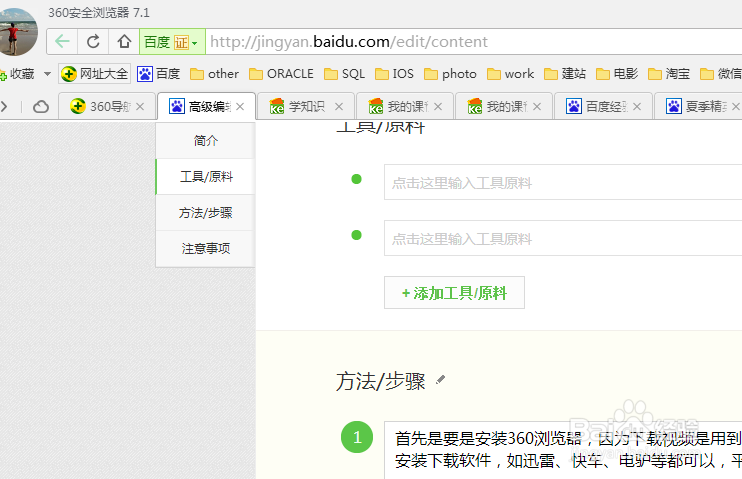Close the second 我的课 tab
742x479 pixels.
(537, 107)
